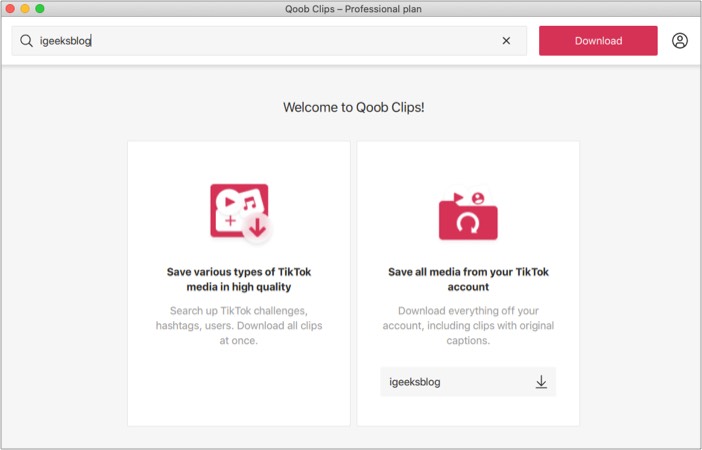Click the TikTok media download illustration
The image size is (702, 450).
click(240, 213)
